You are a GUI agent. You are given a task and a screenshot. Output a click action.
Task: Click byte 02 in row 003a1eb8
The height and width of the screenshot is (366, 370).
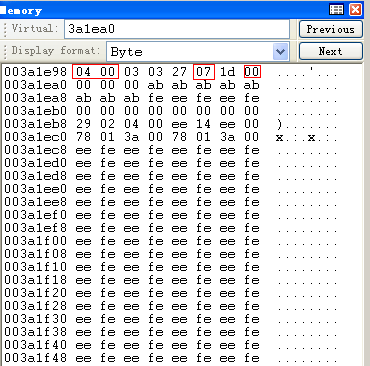pos(107,124)
